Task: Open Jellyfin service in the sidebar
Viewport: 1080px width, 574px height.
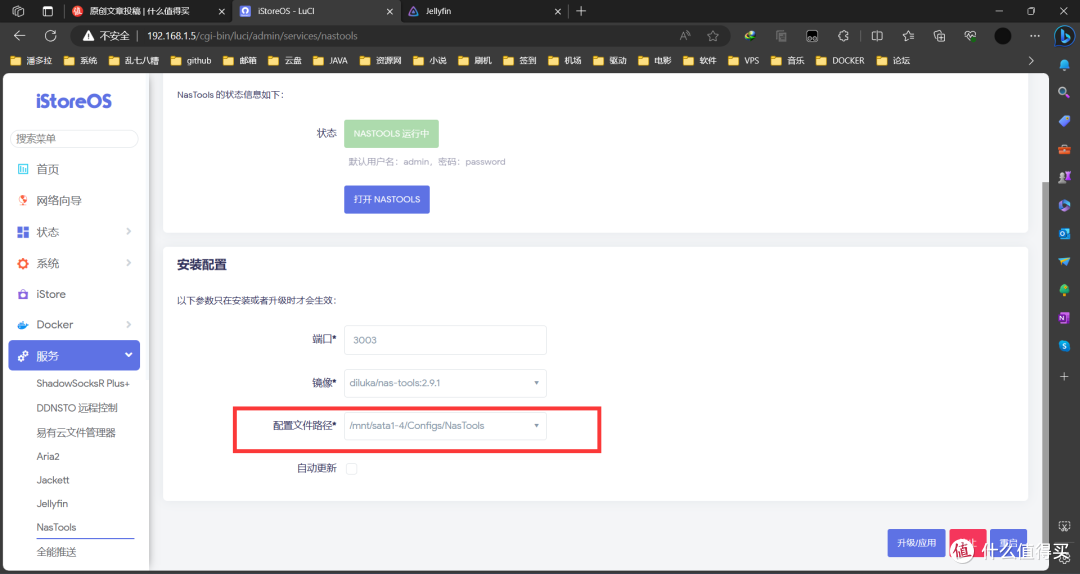Action: point(52,504)
